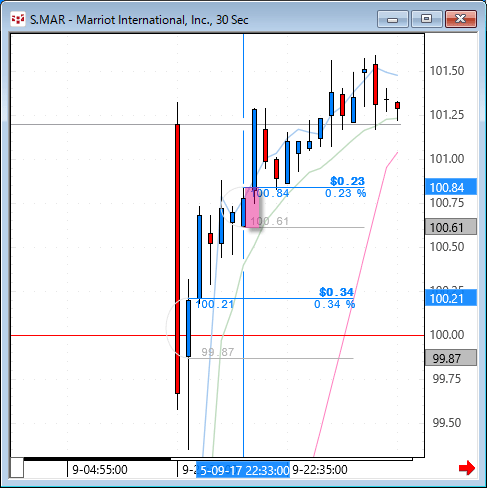Click the gray 100.61 price marker on axis

[451, 227]
